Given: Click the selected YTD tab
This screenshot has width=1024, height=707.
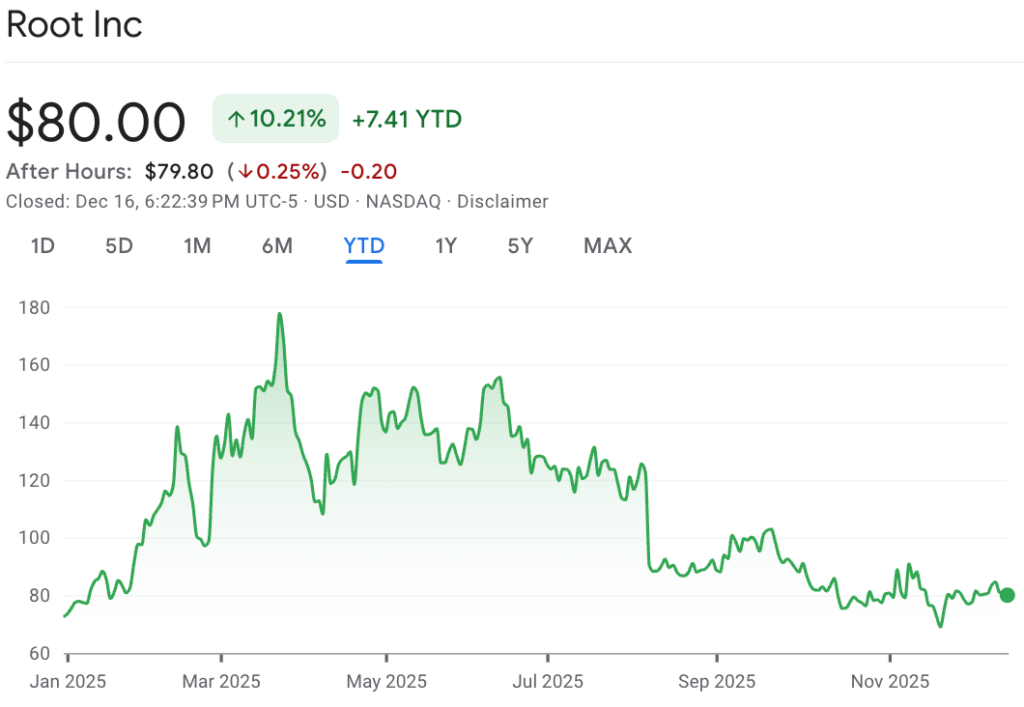Looking at the screenshot, I should click(x=364, y=245).
